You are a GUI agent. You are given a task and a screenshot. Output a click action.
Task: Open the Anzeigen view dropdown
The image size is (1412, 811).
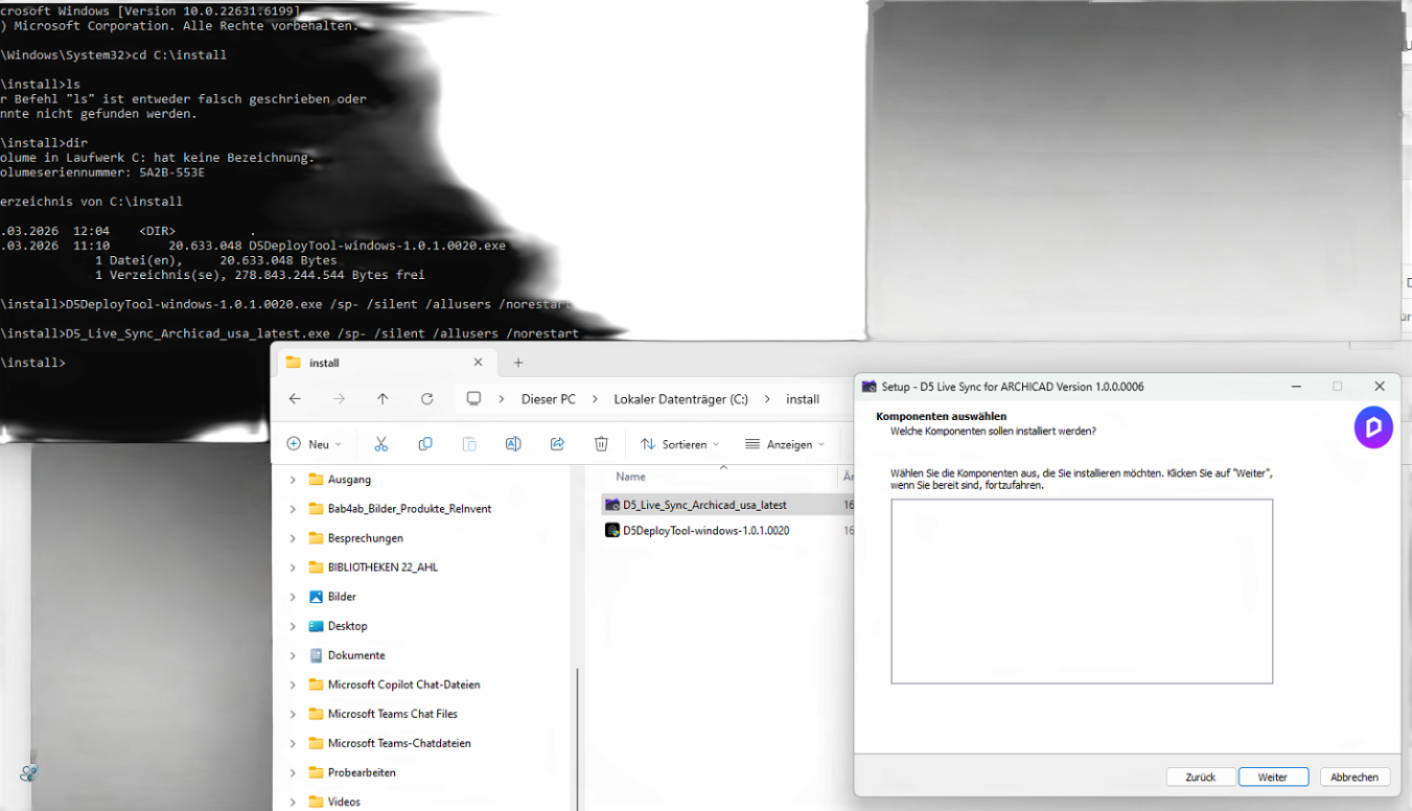[785, 444]
